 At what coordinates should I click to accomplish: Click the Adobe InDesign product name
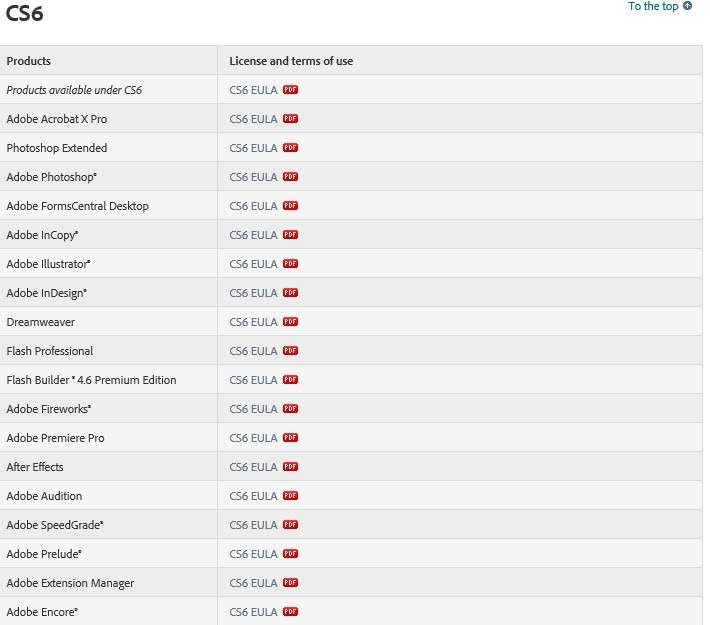pos(47,293)
